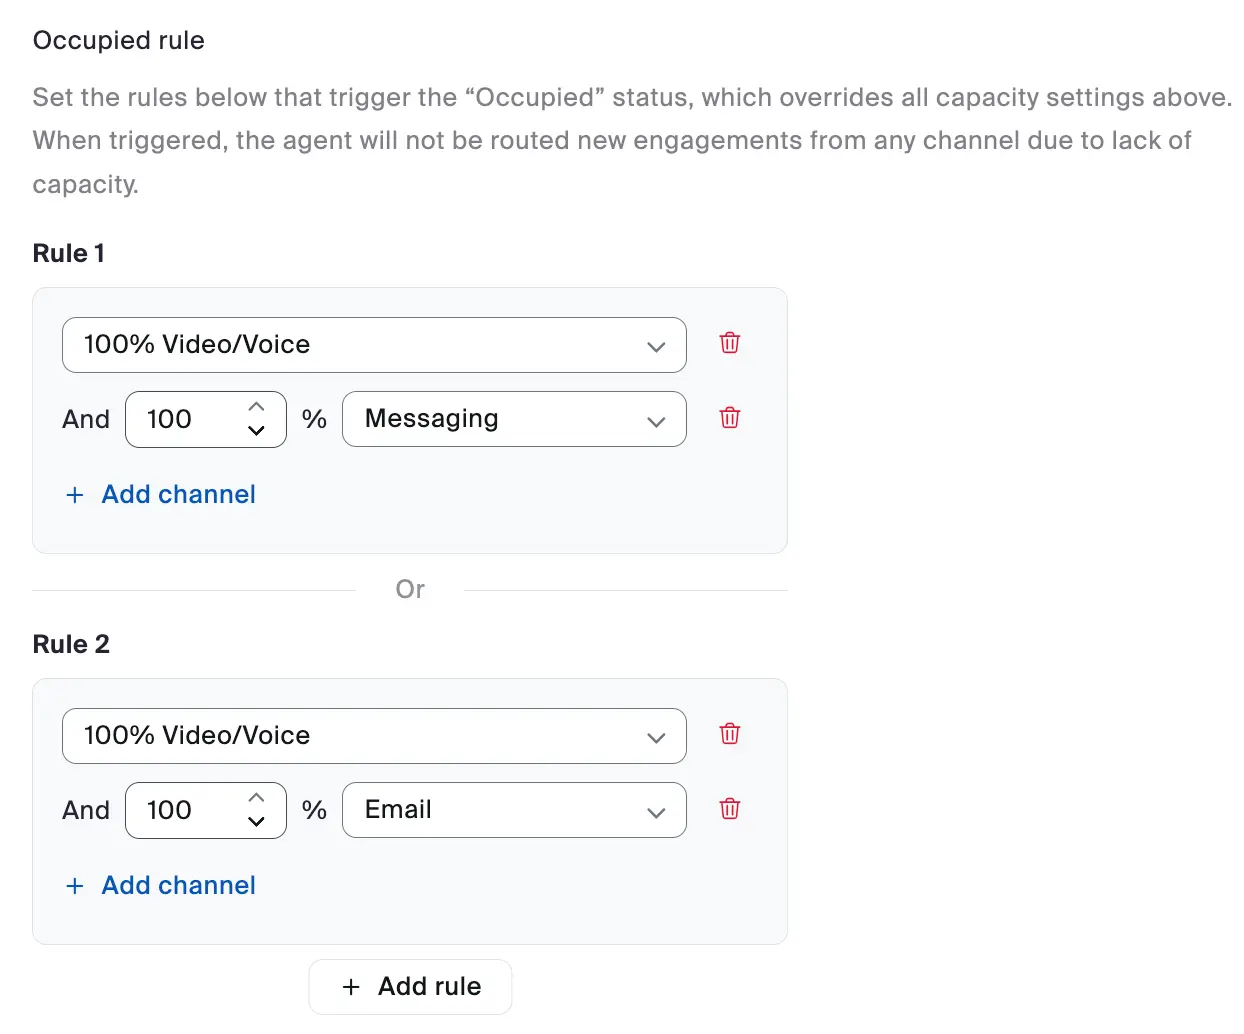Image resolution: width=1244 pixels, height=1034 pixels.
Task: Delete the Messaging condition in Rule 1
Action: (x=730, y=418)
